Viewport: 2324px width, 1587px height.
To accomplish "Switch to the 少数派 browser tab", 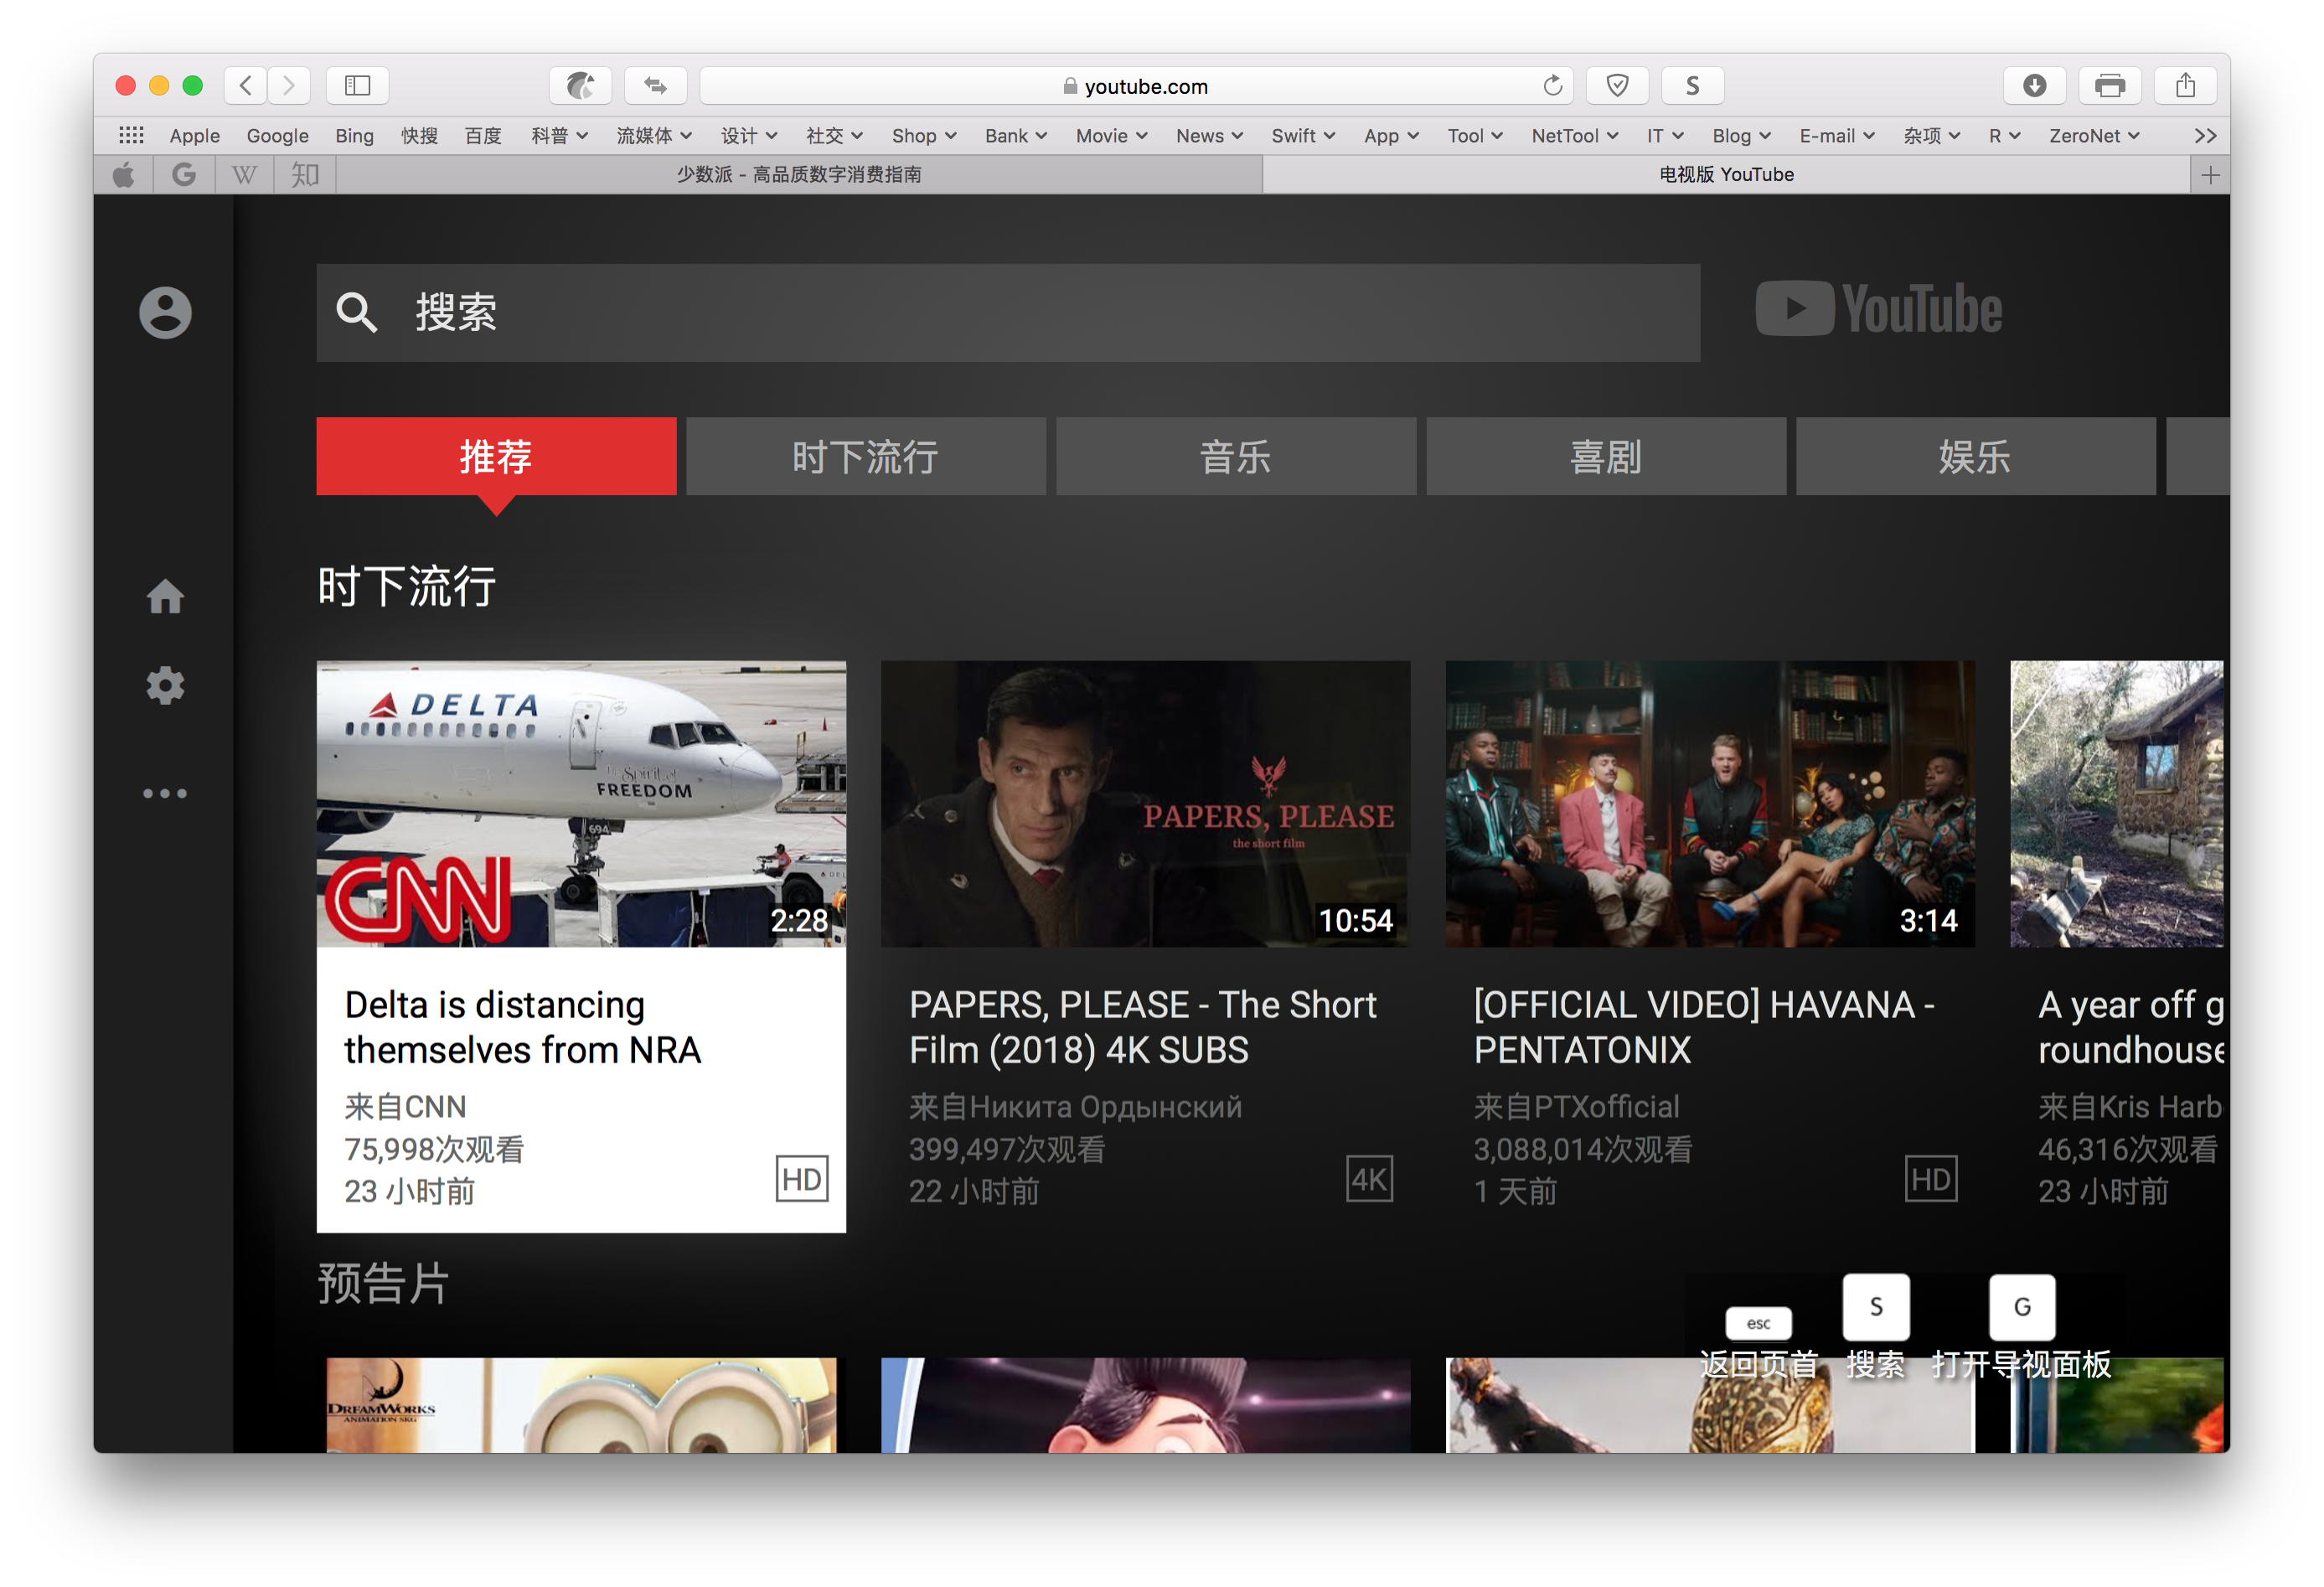I will pyautogui.click(x=799, y=175).
